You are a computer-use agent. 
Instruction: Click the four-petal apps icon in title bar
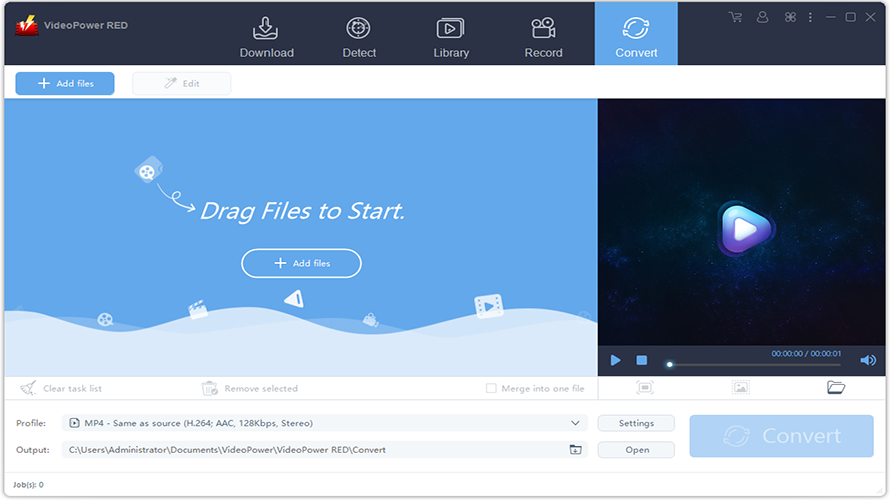click(x=790, y=17)
